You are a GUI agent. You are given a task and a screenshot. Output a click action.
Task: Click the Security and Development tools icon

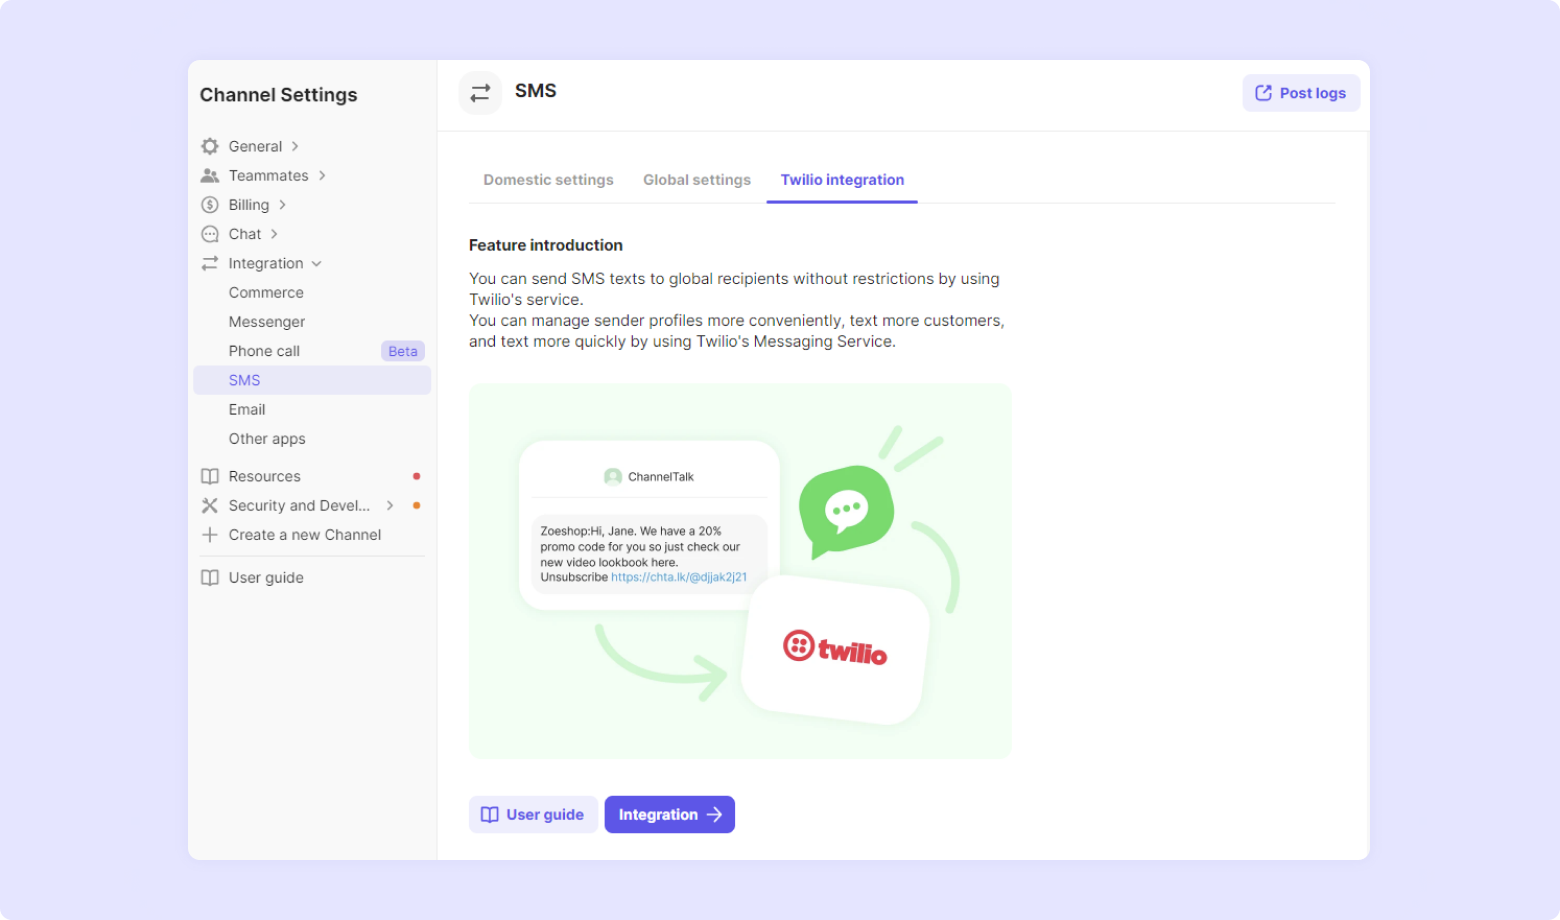click(210, 506)
